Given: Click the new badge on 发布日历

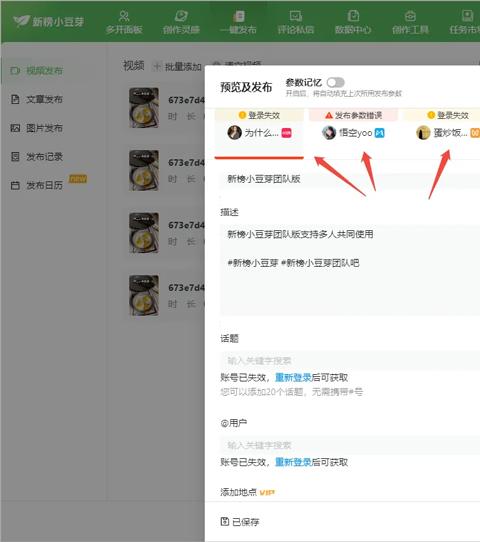Looking at the screenshot, I should pyautogui.click(x=78, y=179).
